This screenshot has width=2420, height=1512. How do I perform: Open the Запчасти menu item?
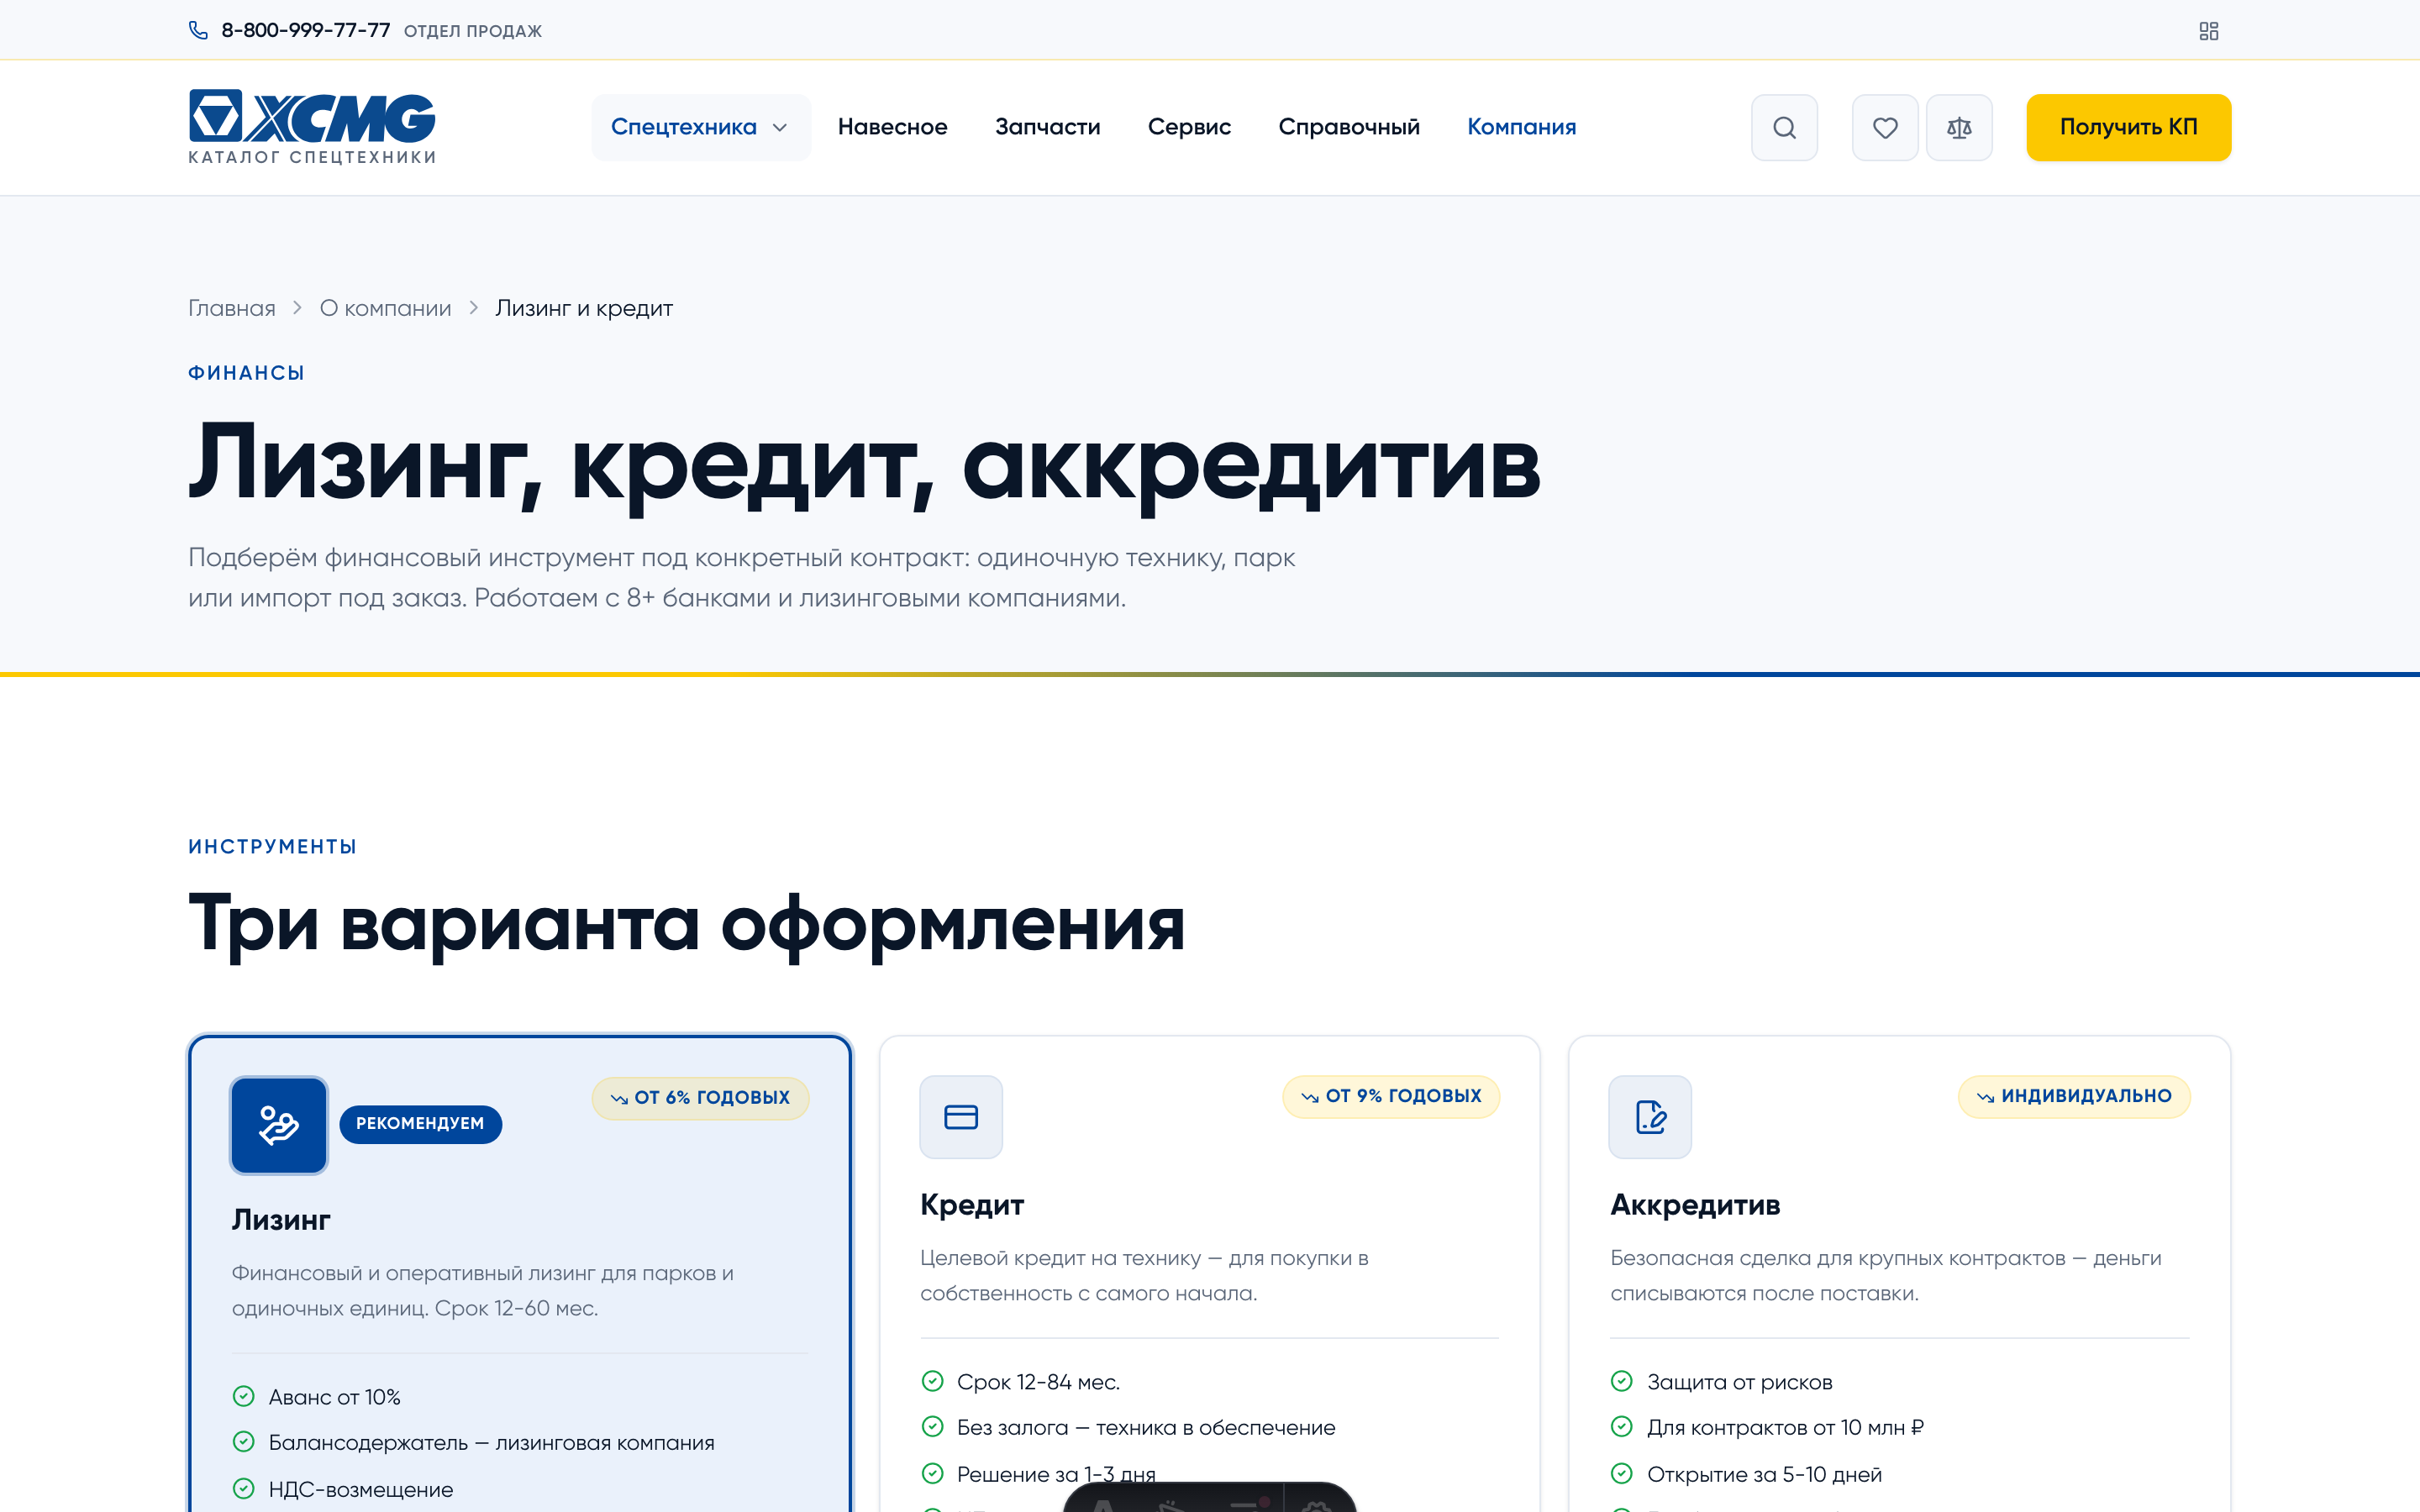(x=1047, y=127)
